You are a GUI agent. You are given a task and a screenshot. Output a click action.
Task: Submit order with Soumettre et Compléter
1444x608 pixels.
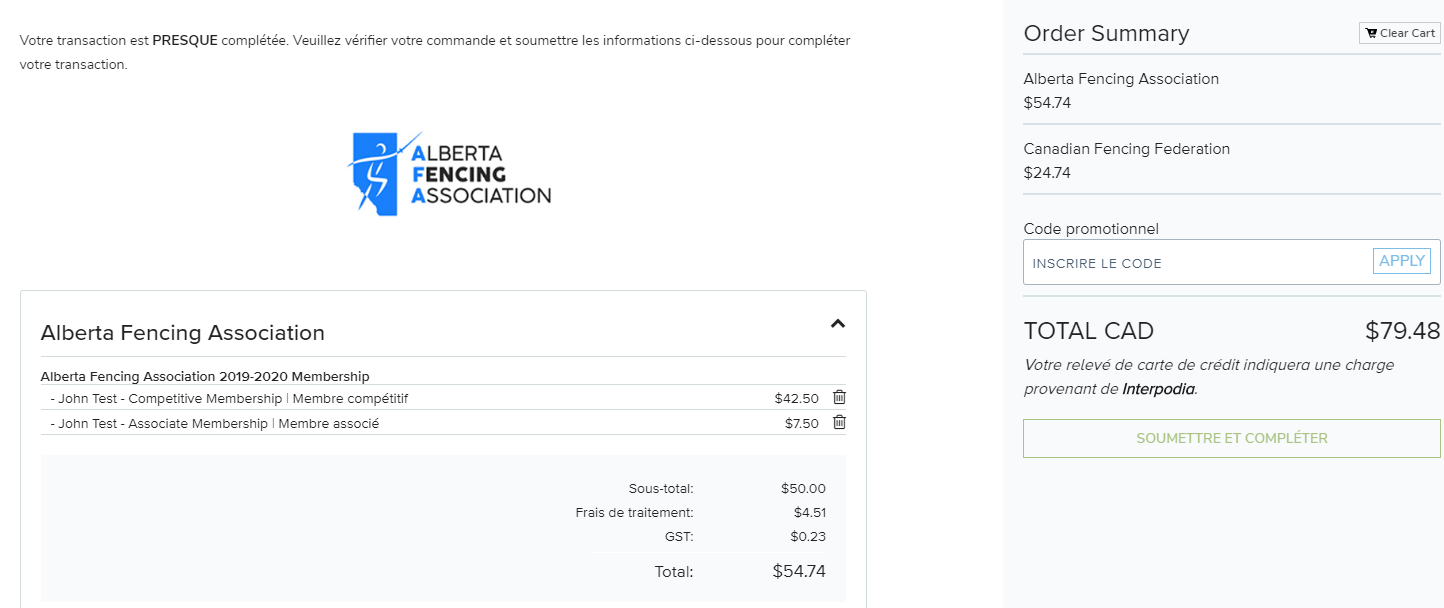pos(1231,438)
